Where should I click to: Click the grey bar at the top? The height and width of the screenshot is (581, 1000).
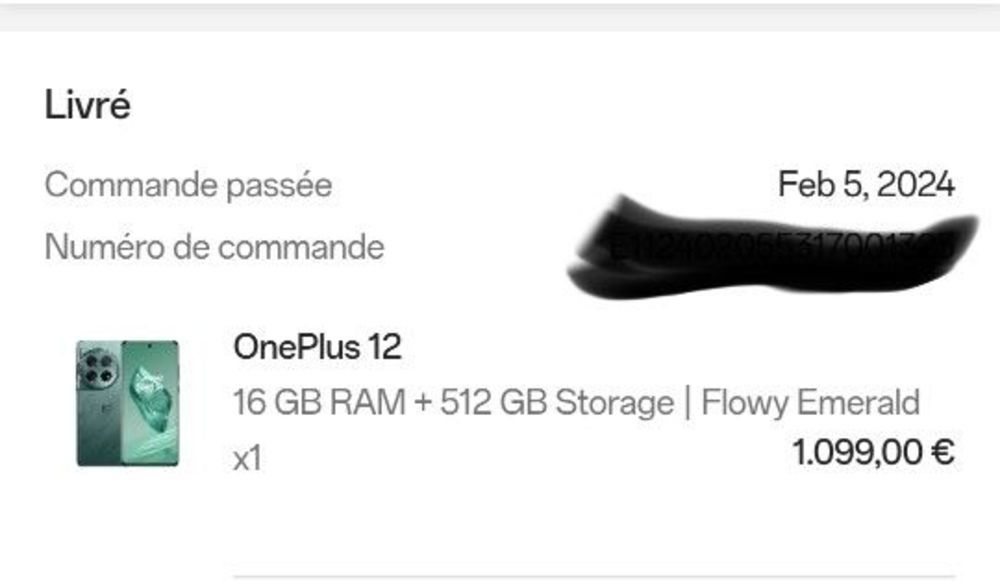[500, 14]
